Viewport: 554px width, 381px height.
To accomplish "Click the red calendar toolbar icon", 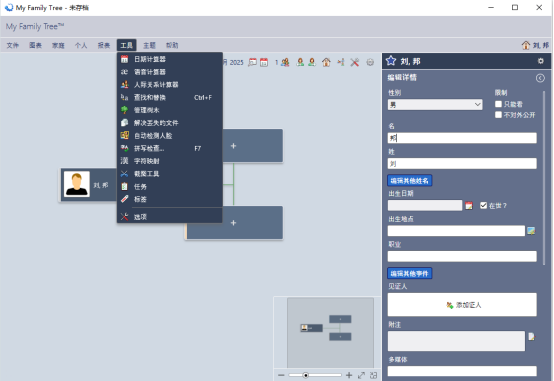I will tap(264, 63).
